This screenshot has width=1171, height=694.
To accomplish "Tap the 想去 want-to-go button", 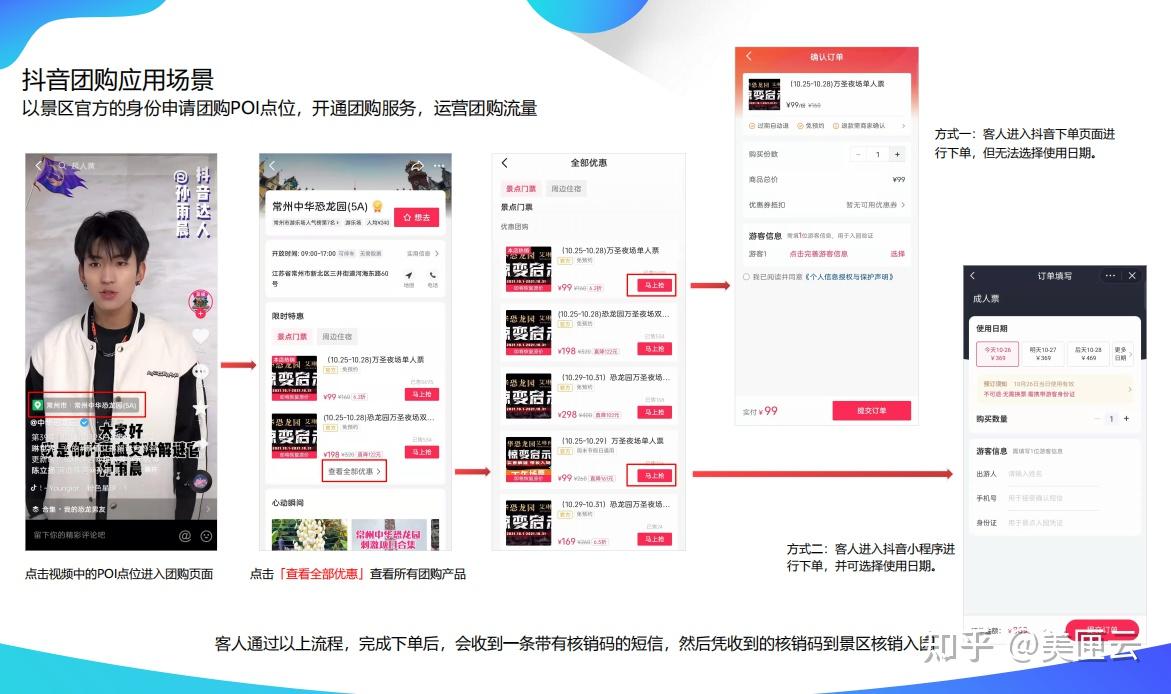I will (417, 217).
